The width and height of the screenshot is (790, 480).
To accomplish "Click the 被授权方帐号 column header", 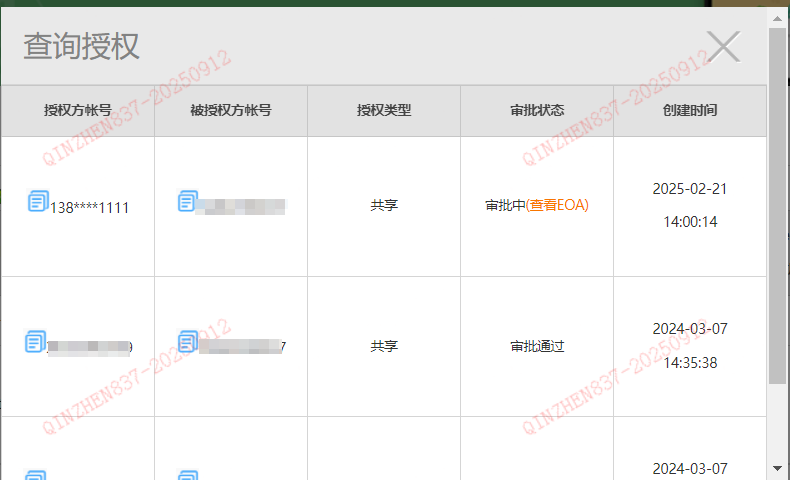I will pyautogui.click(x=231, y=111).
